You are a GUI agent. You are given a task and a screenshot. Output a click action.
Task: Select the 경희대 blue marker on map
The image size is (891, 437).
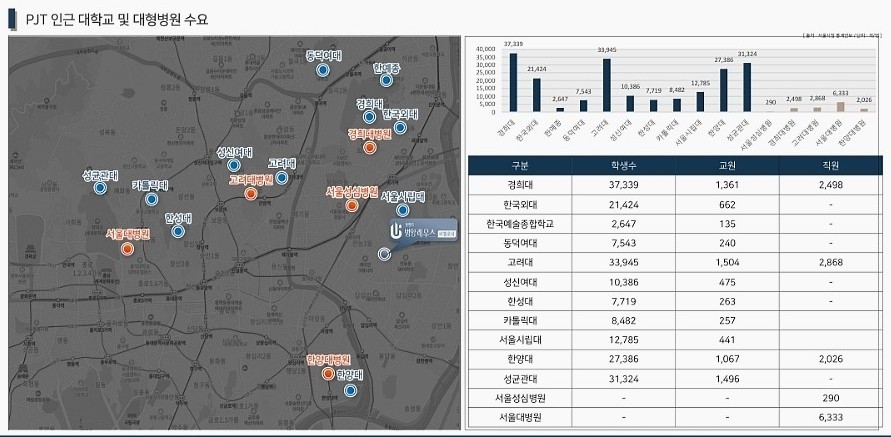(x=369, y=118)
